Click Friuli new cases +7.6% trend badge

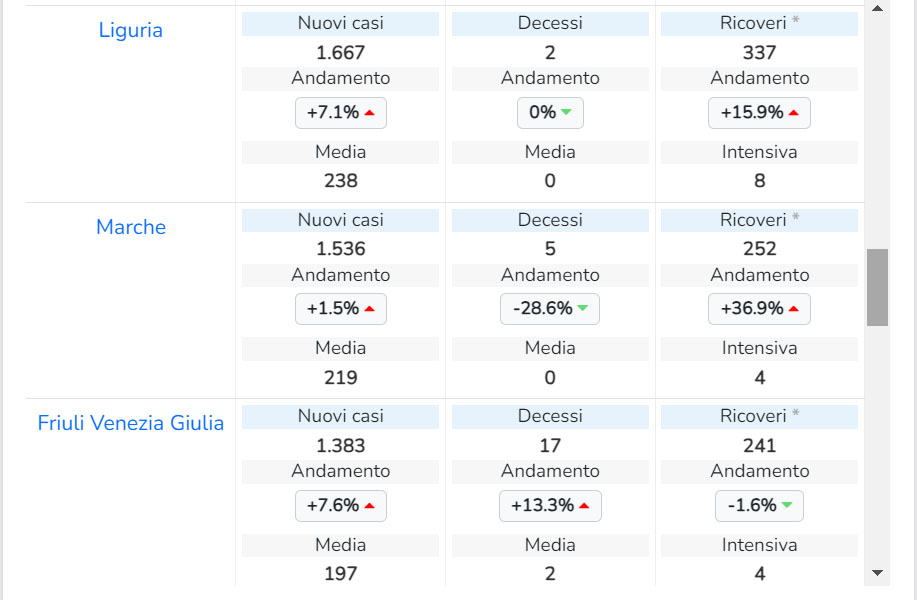click(x=340, y=506)
